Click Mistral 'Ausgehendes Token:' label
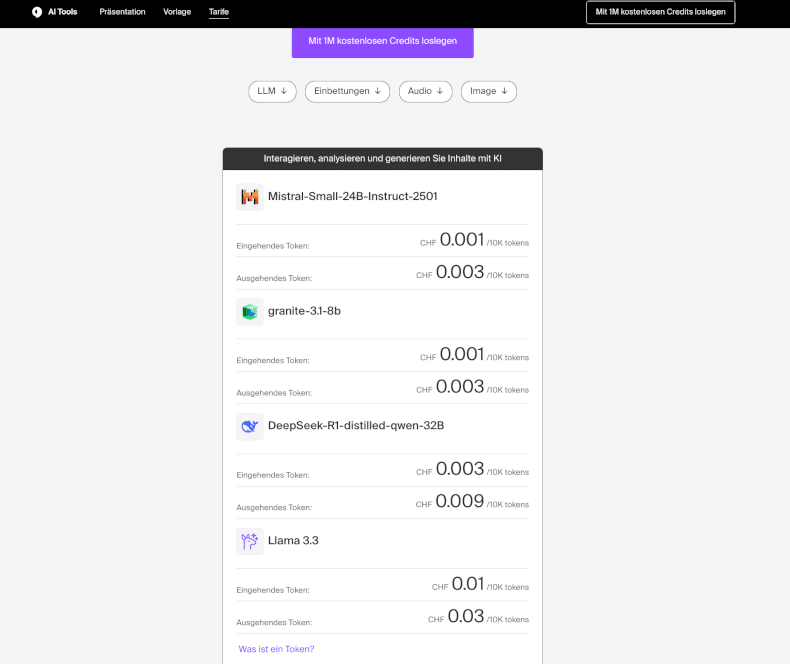The image size is (790, 664). click(x=274, y=278)
